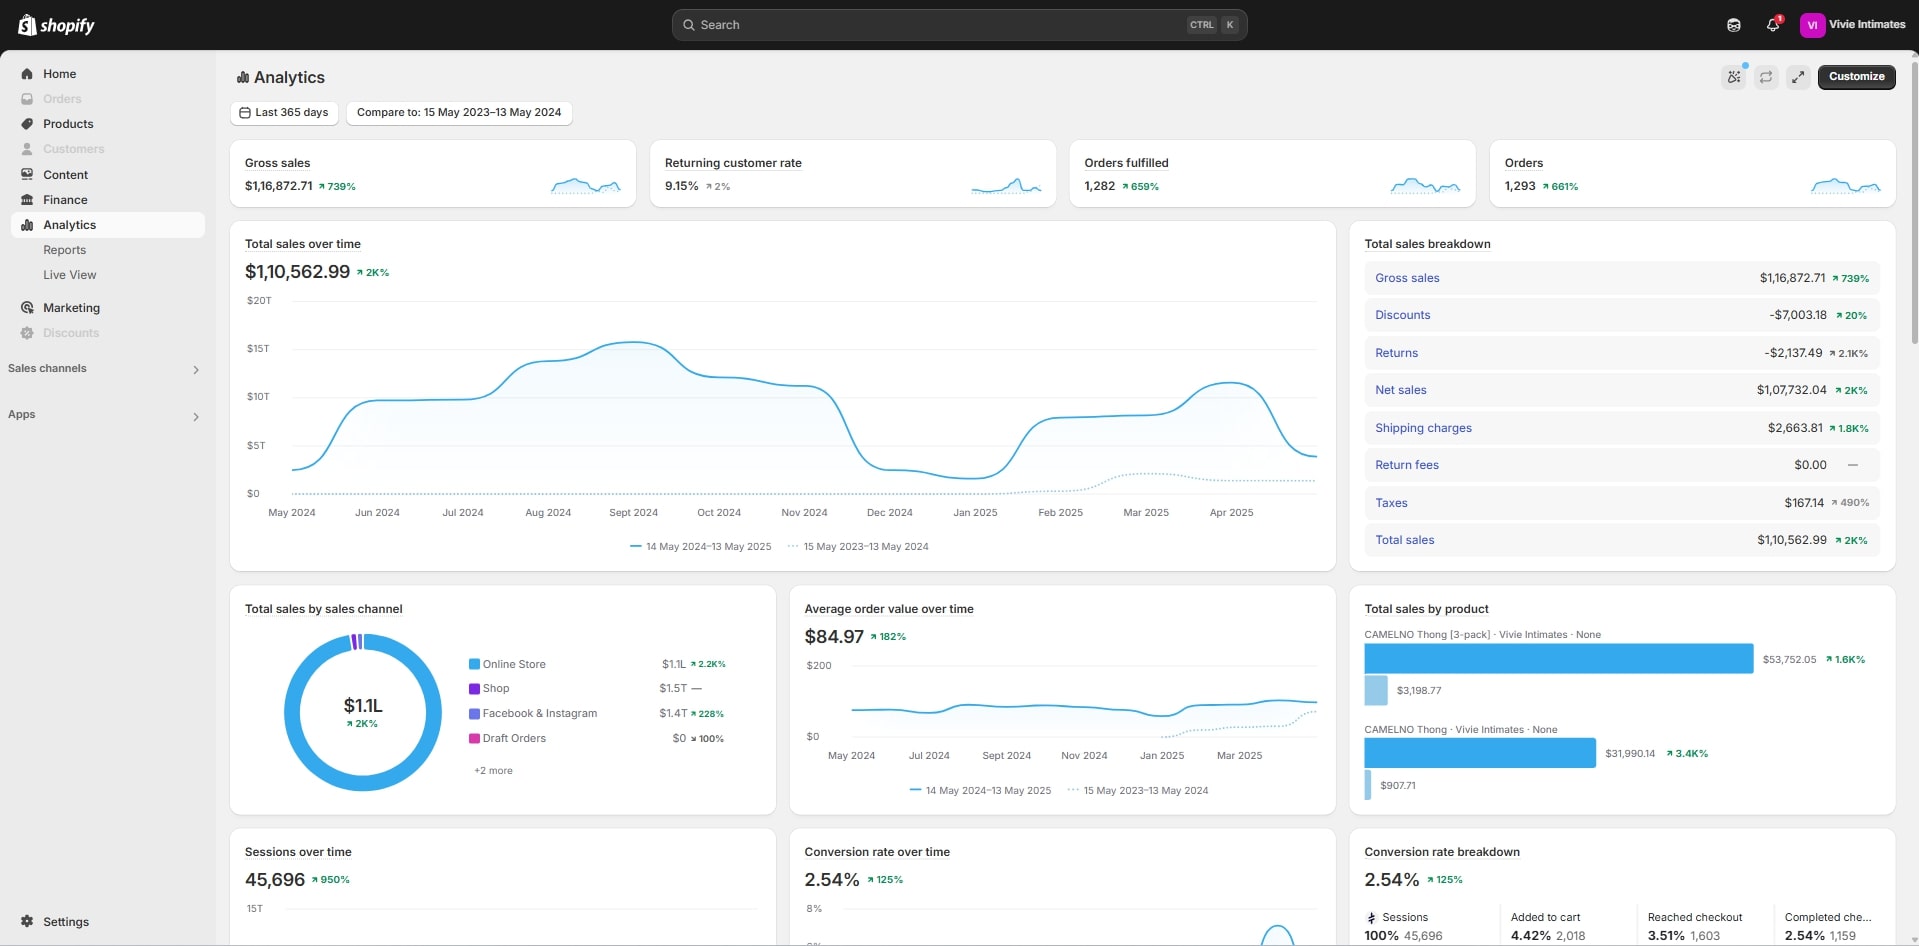1919x946 pixels.
Task: Open Return fees link
Action: pos(1406,465)
